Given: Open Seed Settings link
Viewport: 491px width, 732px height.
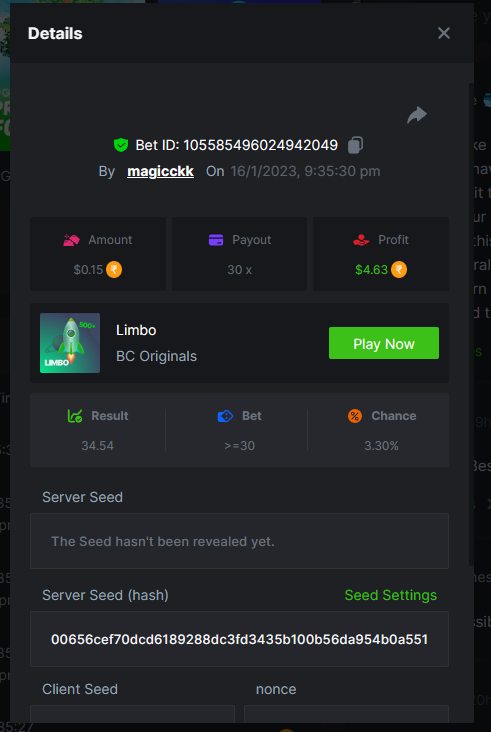Looking at the screenshot, I should pos(391,595).
